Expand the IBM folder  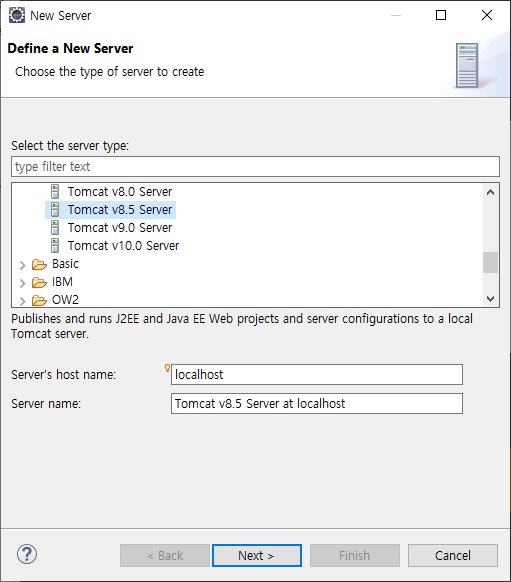(23, 283)
